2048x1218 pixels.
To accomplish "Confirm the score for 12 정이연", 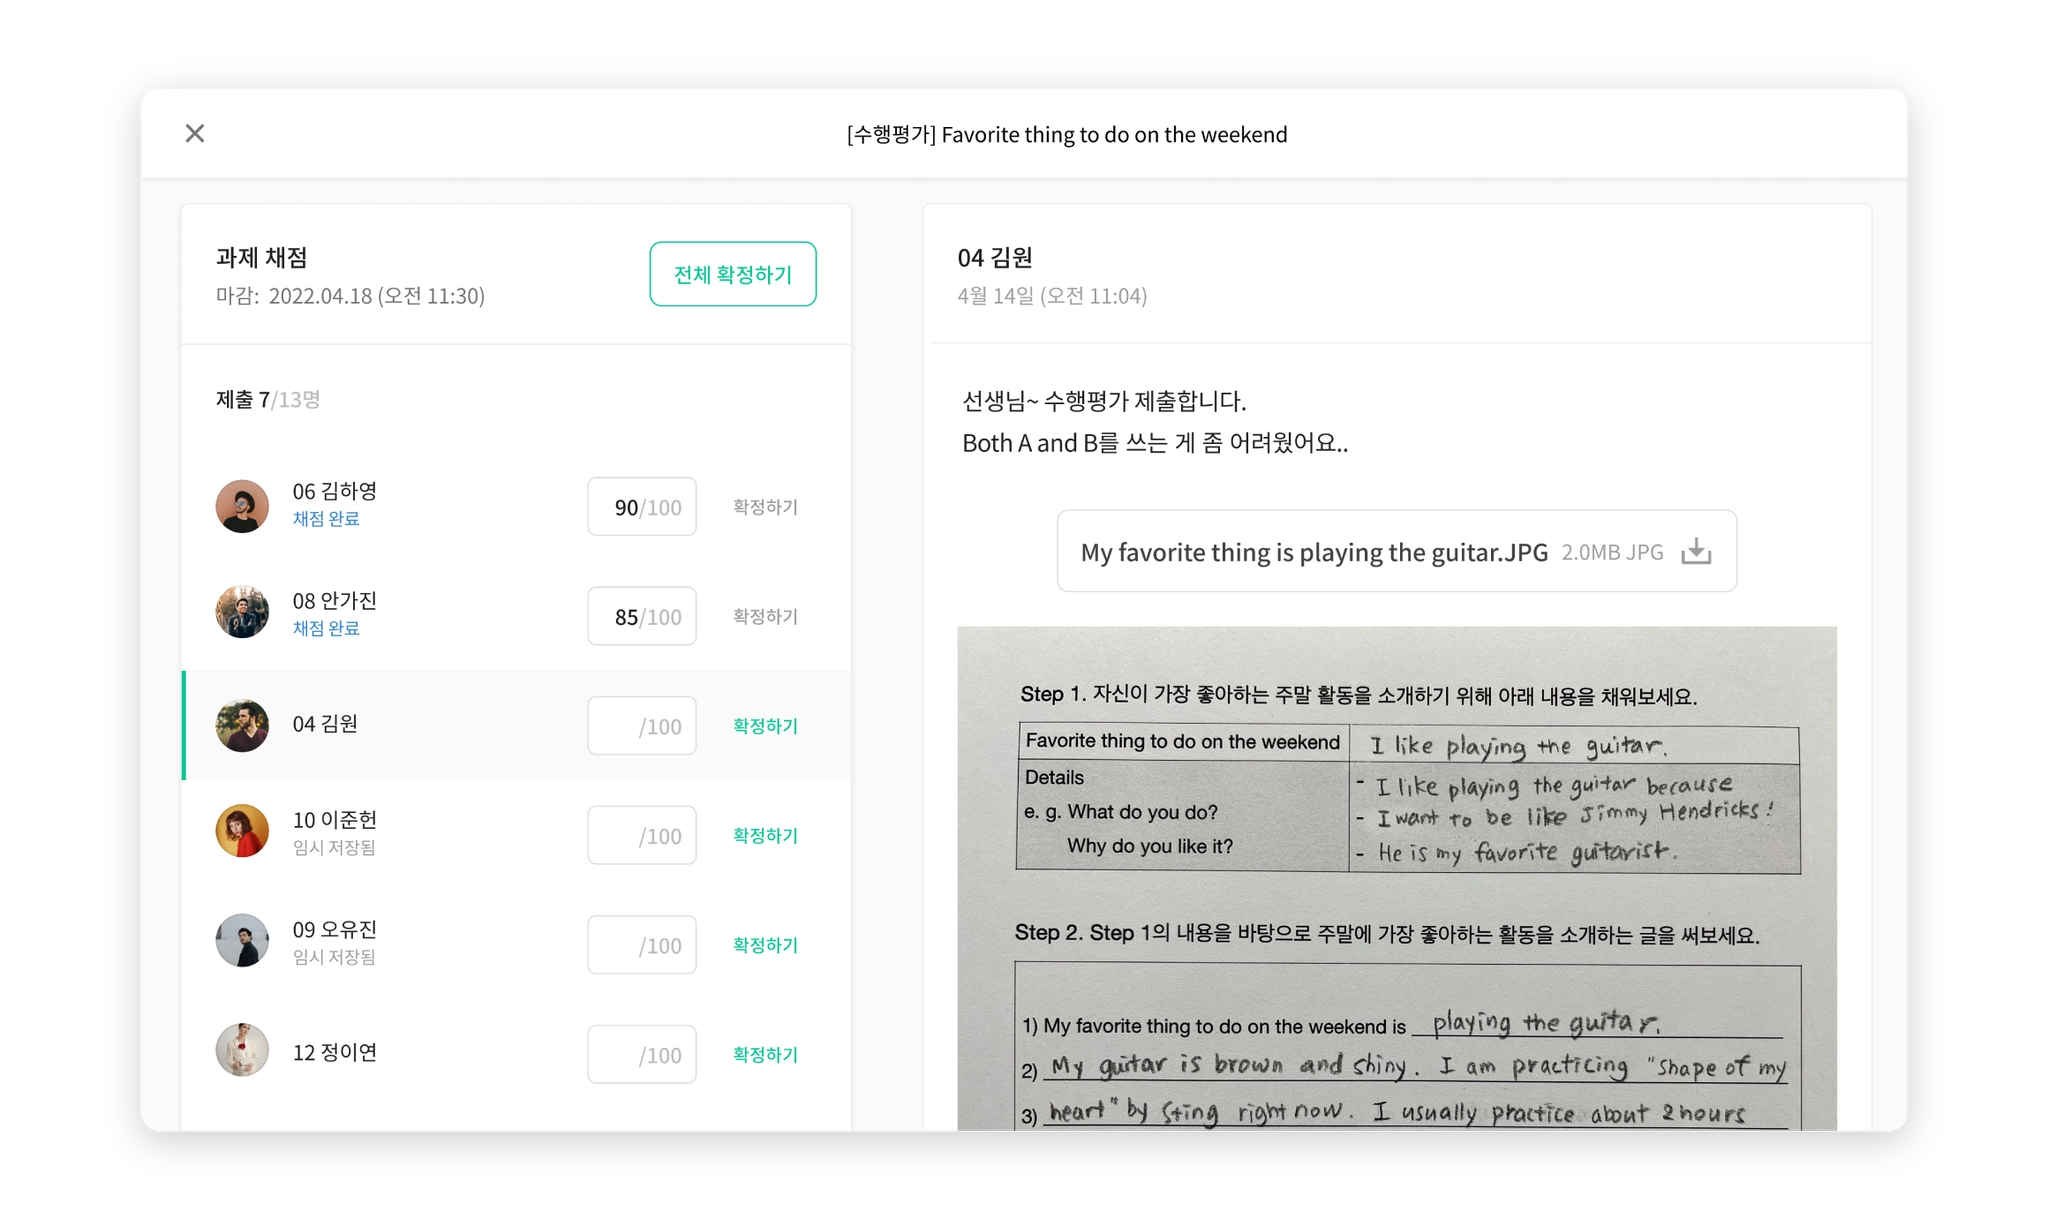I will click(765, 1054).
